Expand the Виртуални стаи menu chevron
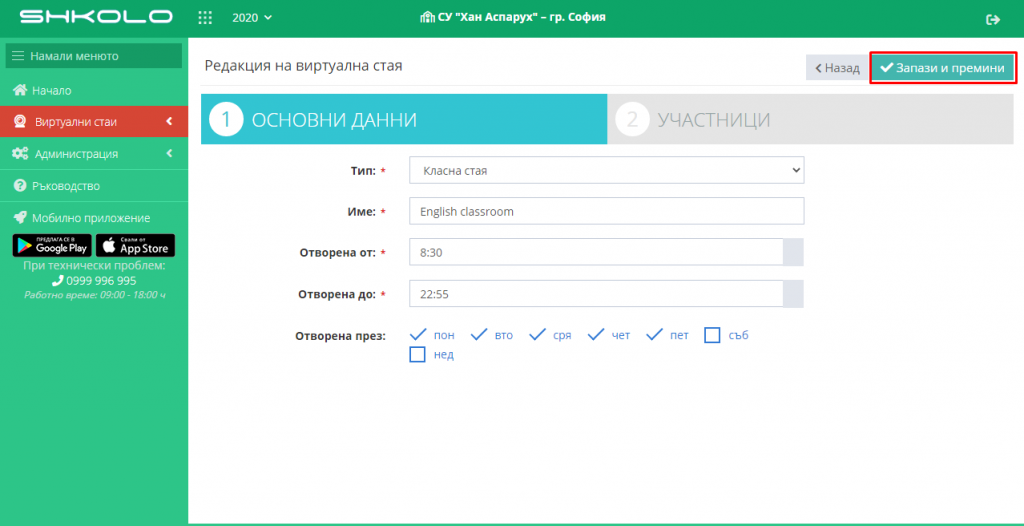 point(169,122)
